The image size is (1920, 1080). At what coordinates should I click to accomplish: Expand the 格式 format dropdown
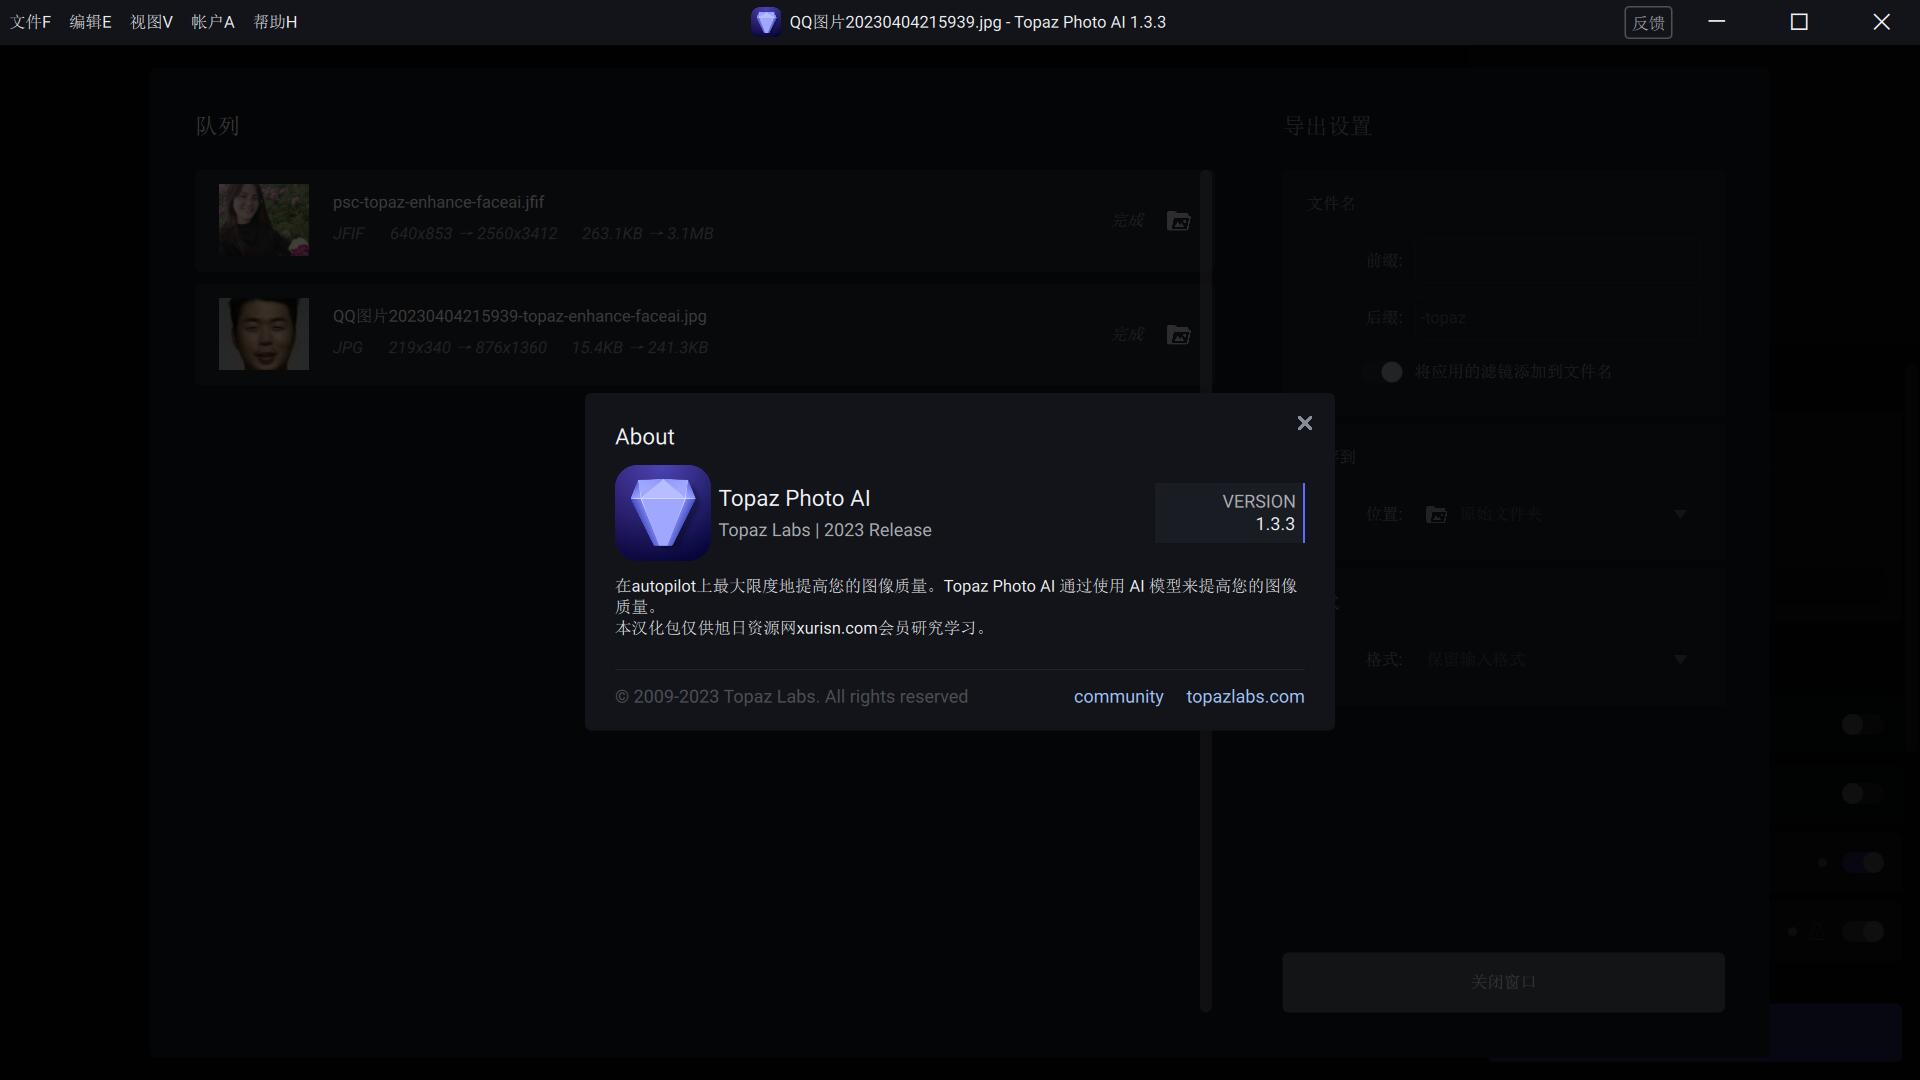[x=1680, y=660]
